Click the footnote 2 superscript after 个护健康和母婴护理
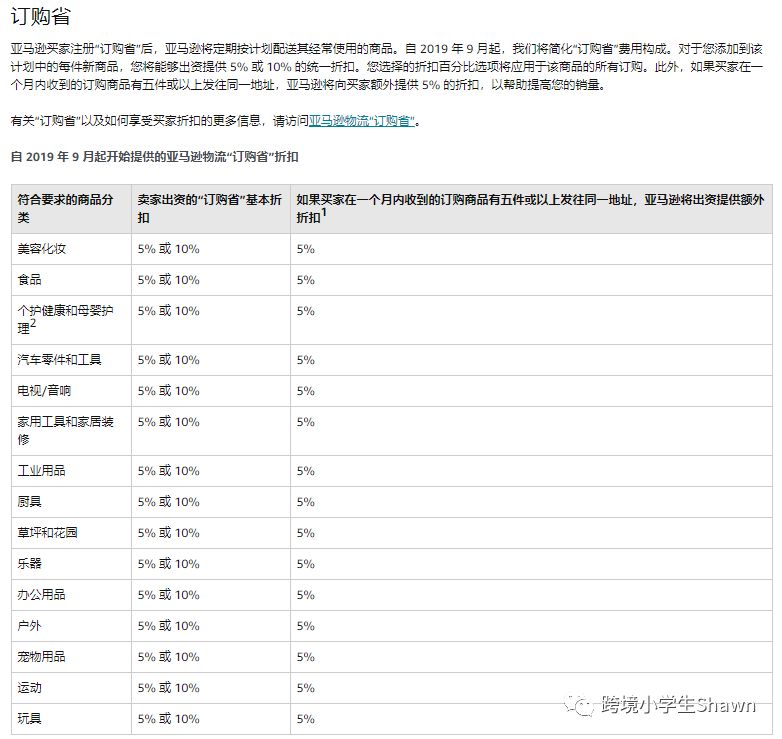The image size is (782, 739). click(33, 323)
